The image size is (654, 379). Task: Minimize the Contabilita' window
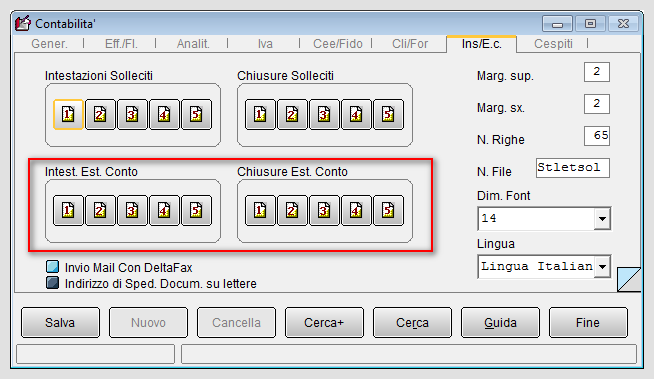[x=557, y=24]
